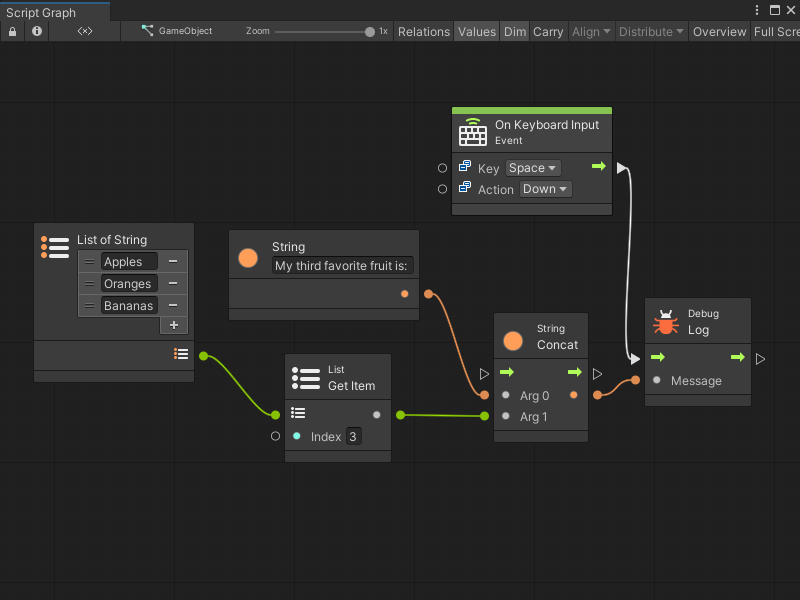Click the lock icon in the graph toolbar
This screenshot has height=600, width=800.
click(10, 31)
